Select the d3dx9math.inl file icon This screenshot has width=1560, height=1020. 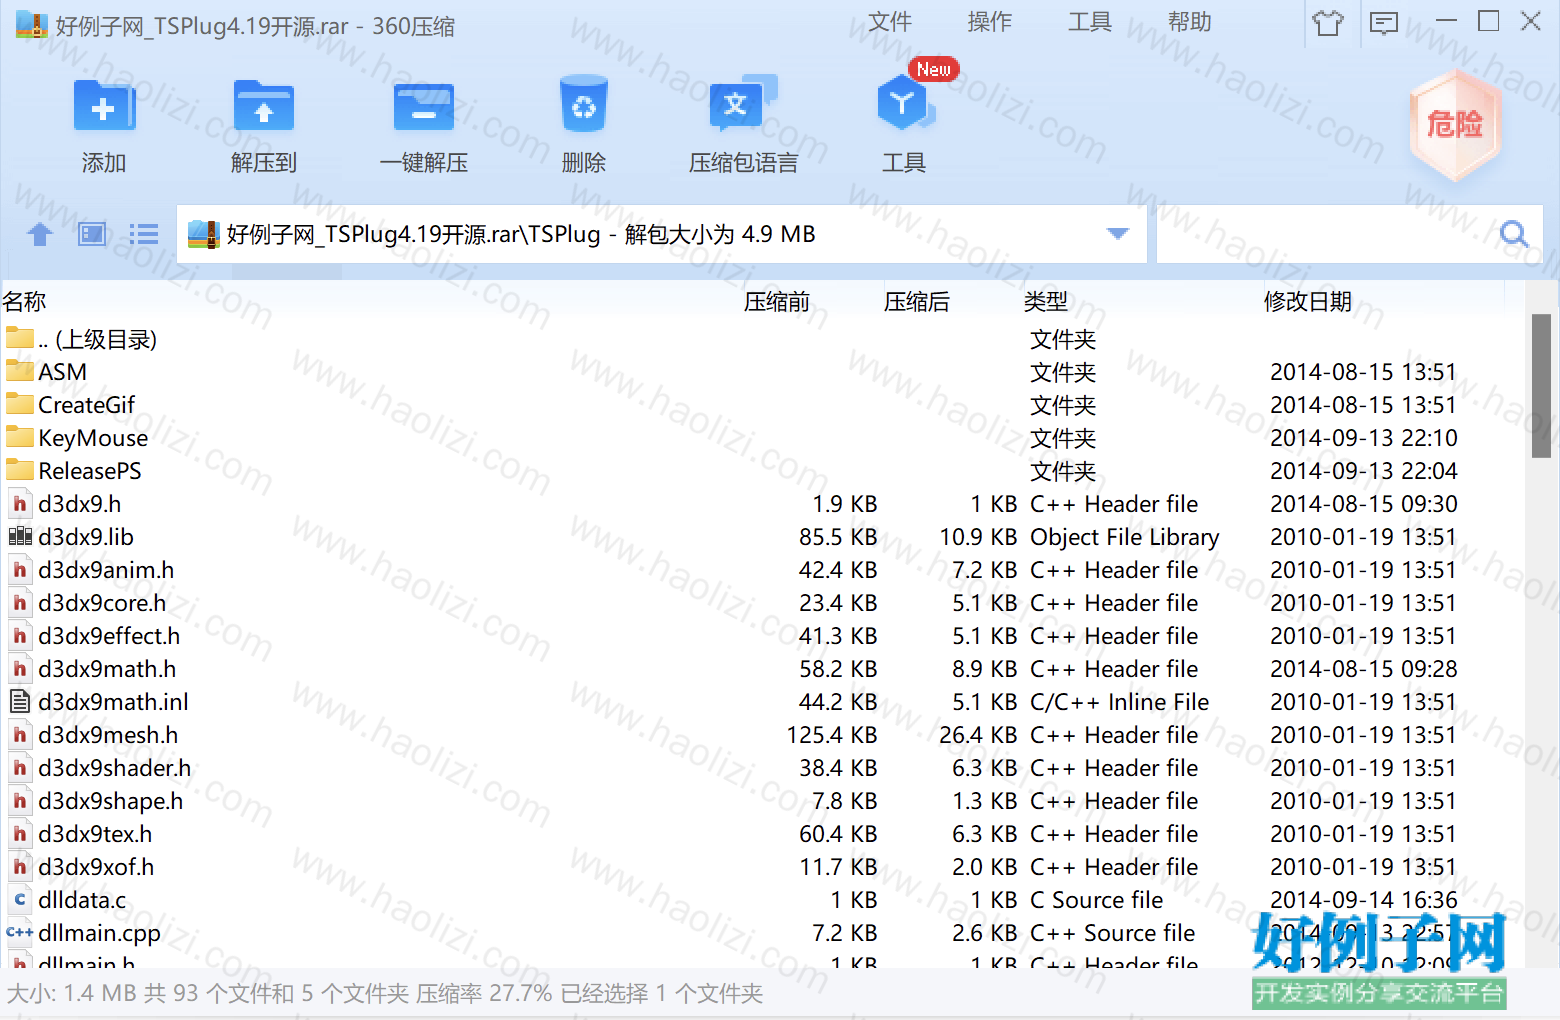[19, 701]
